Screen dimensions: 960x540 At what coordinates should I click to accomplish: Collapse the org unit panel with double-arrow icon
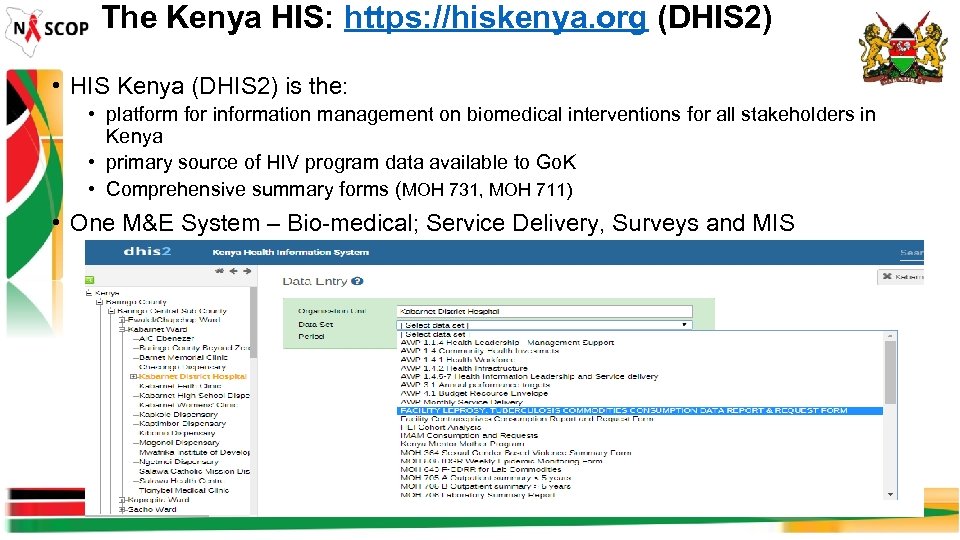point(219,271)
